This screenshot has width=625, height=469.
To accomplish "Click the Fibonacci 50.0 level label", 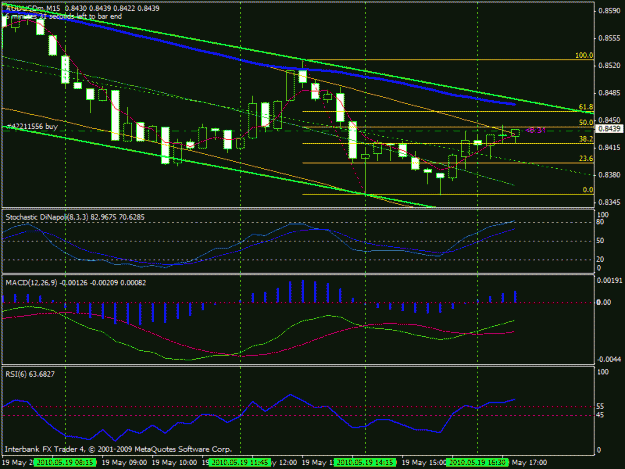I will pyautogui.click(x=586, y=122).
